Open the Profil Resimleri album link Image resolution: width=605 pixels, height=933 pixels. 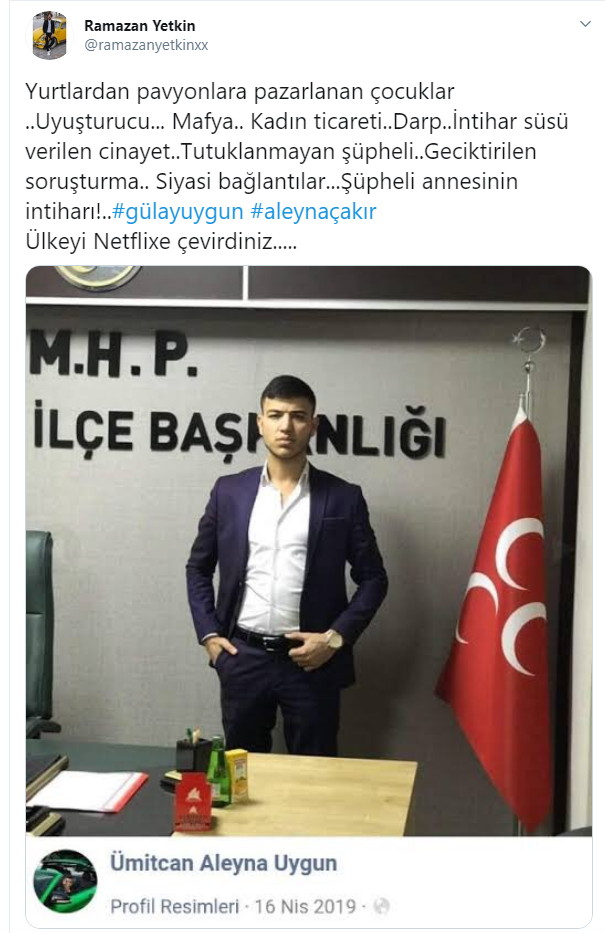(x=174, y=906)
